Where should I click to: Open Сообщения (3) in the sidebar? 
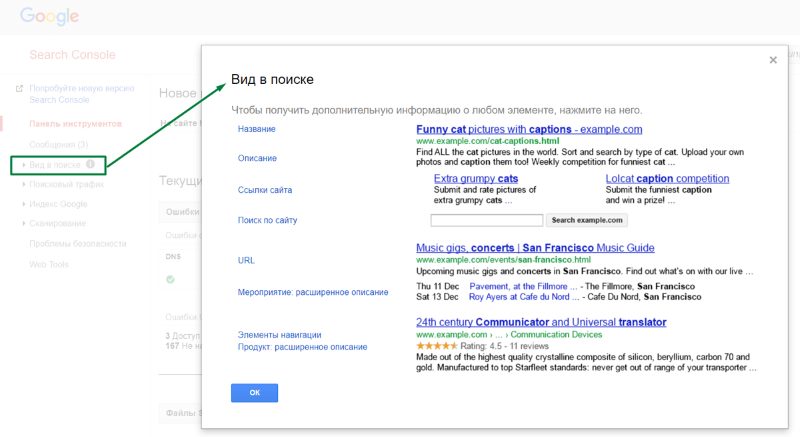click(59, 144)
